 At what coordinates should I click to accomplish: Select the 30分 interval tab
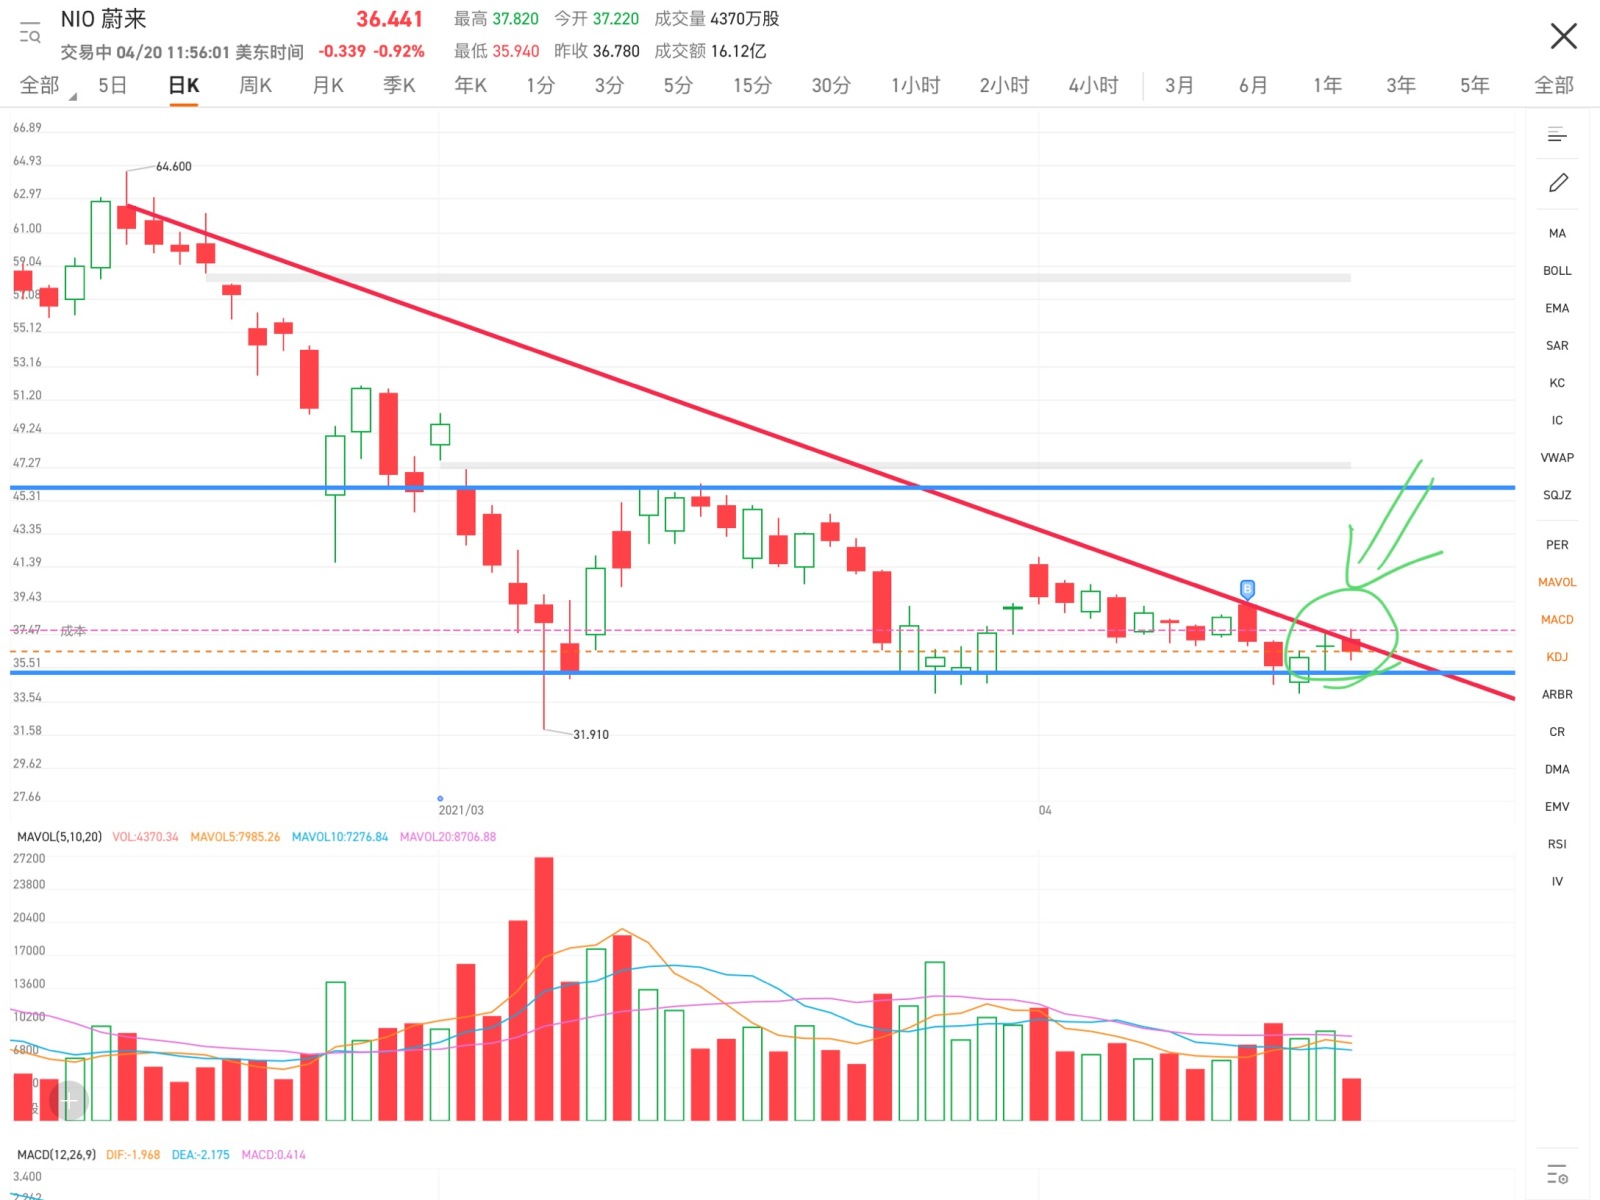(830, 86)
